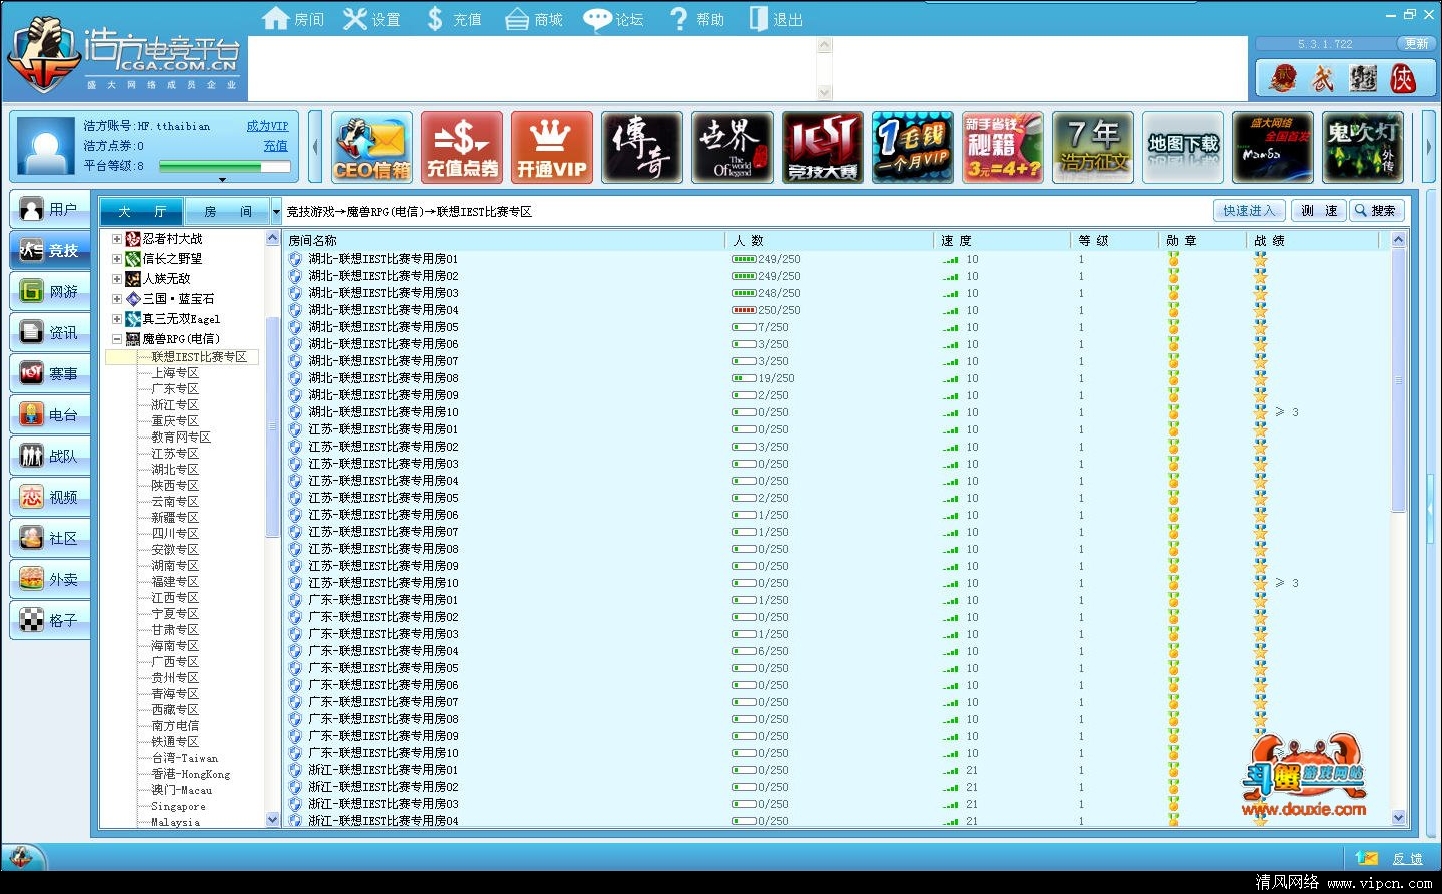Image resolution: width=1442 pixels, height=894 pixels.
Task: Switch to the 大厅 tab
Action: coord(141,212)
